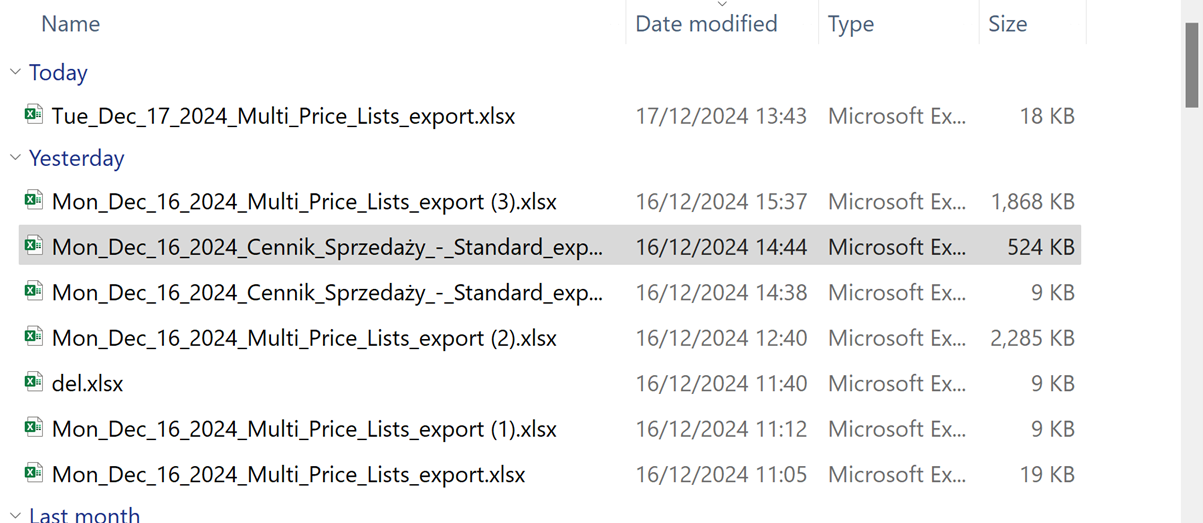Click Excel icon of Cennik file modified 14:38
The height and width of the screenshot is (523, 1203).
click(34, 292)
